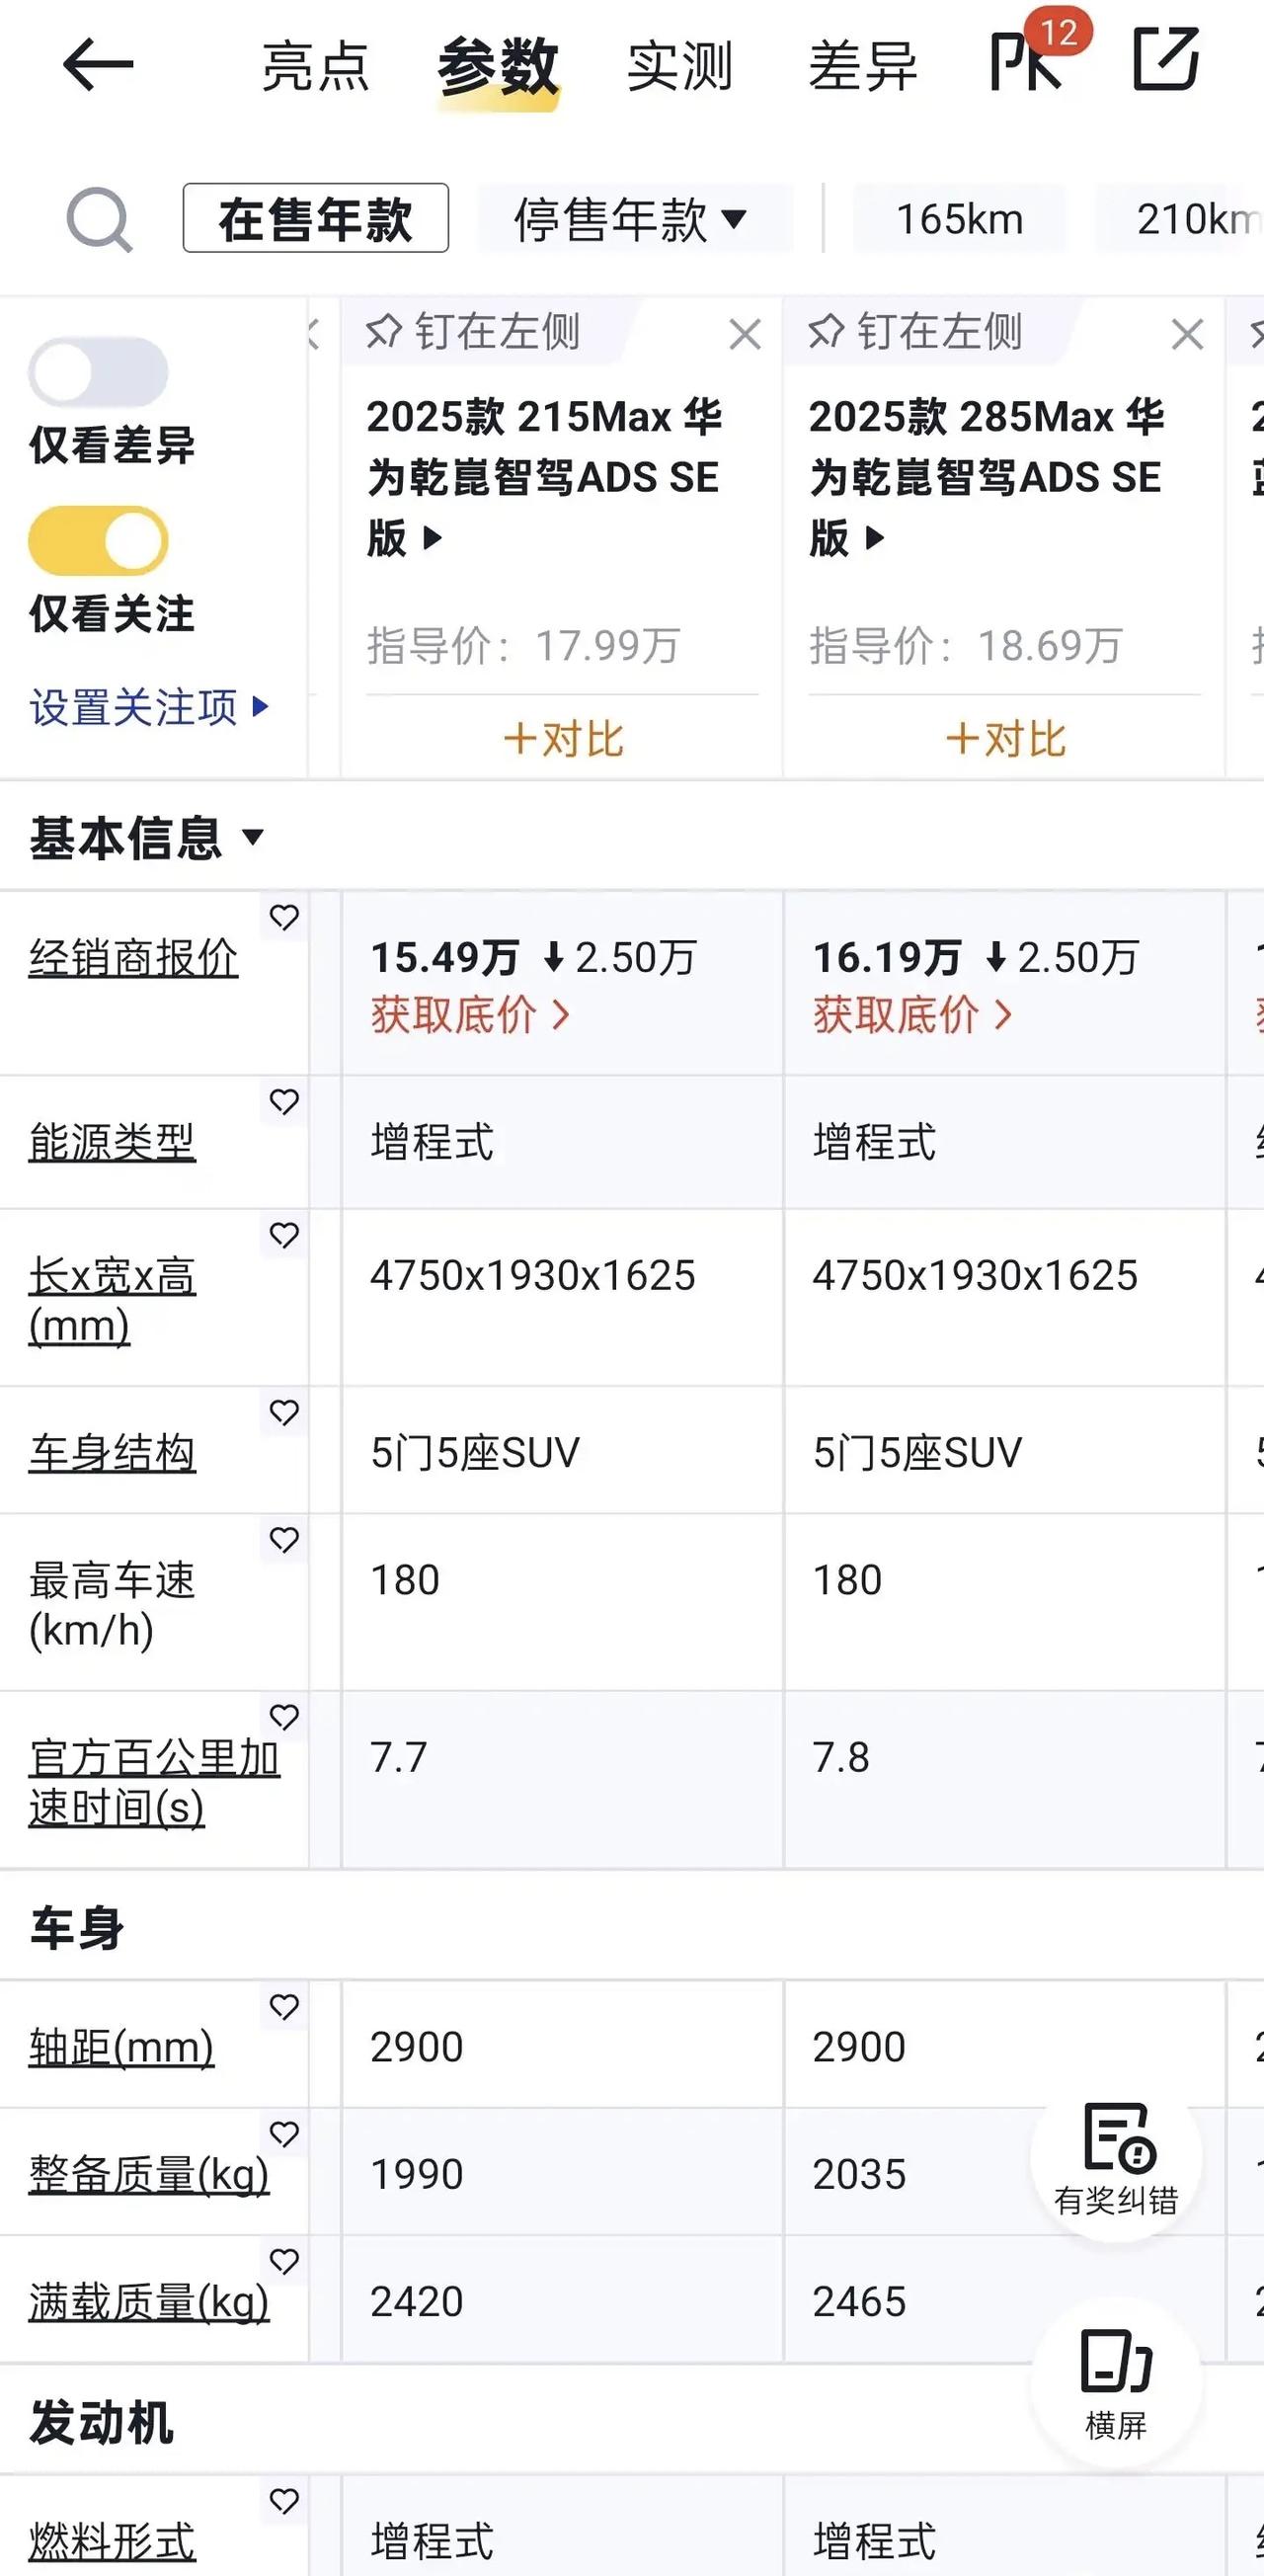Viewport: 1264px width, 2576px height.
Task: Disable the 仅看关注 switch
Action: pyautogui.click(x=98, y=541)
